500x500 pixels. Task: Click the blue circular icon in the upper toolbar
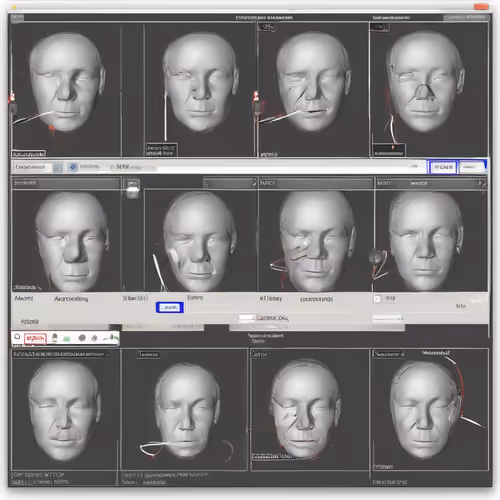coord(73,167)
